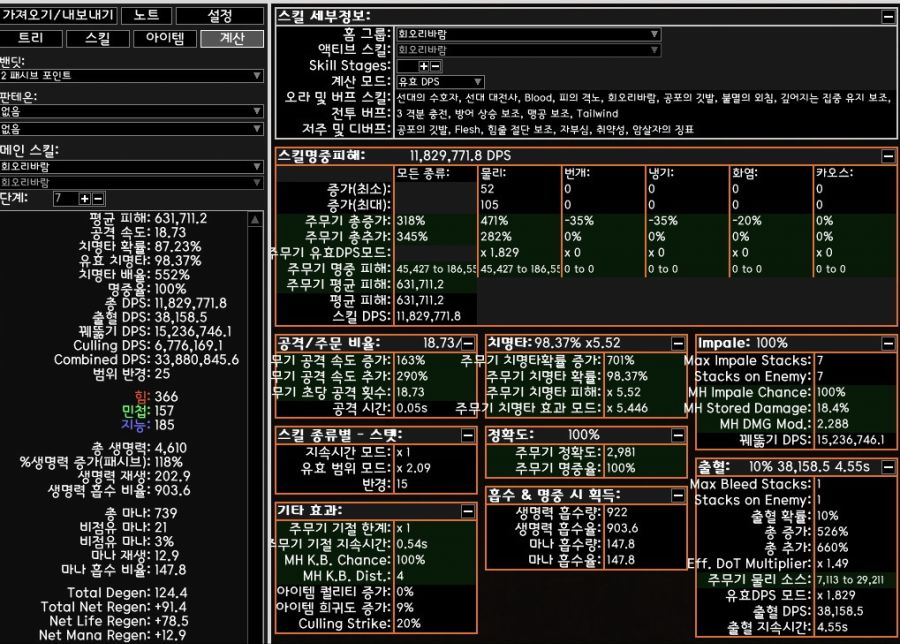
Task: Collapse the 치명타 section
Action: point(678,343)
